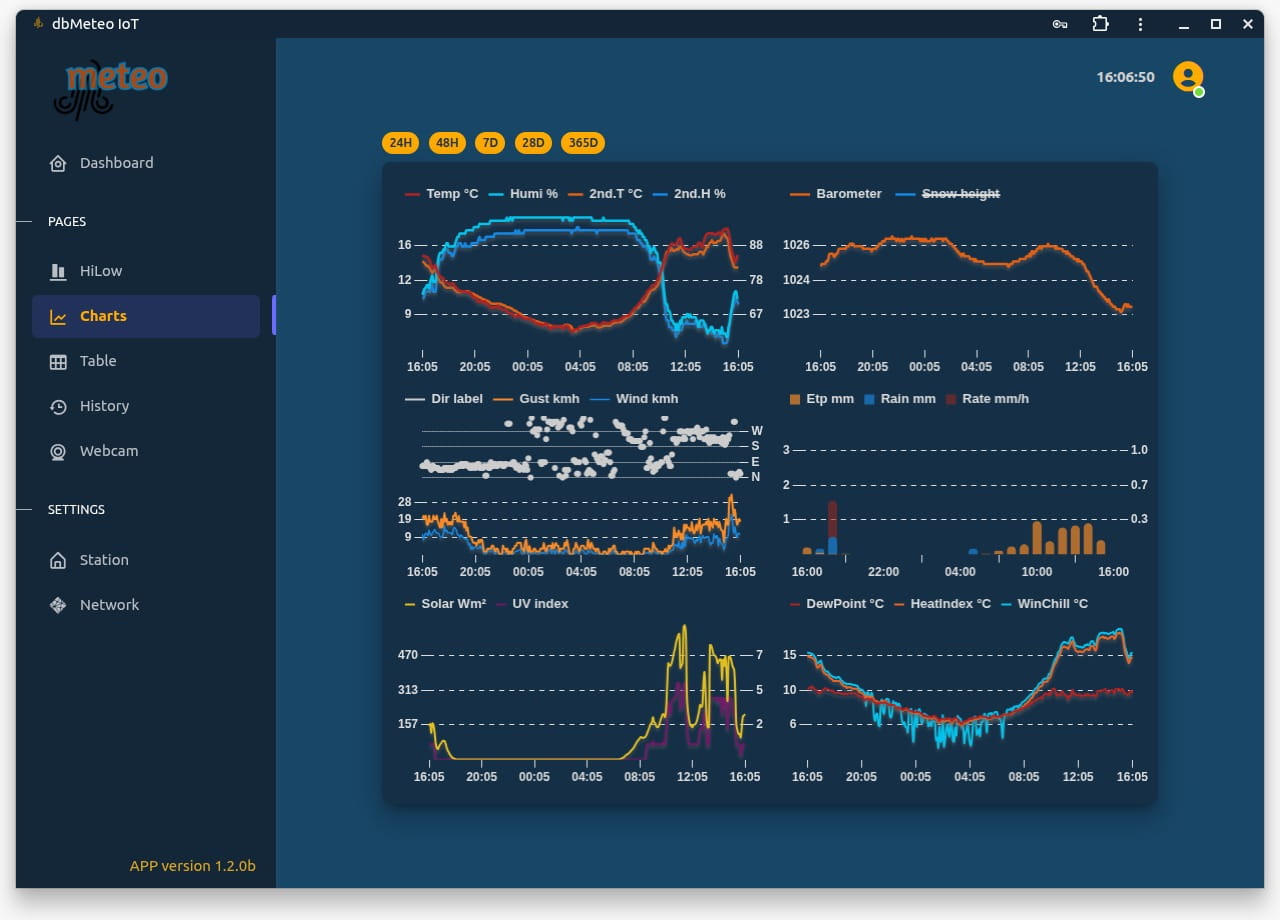
Task: Click the user avatar icon
Action: click(1188, 76)
